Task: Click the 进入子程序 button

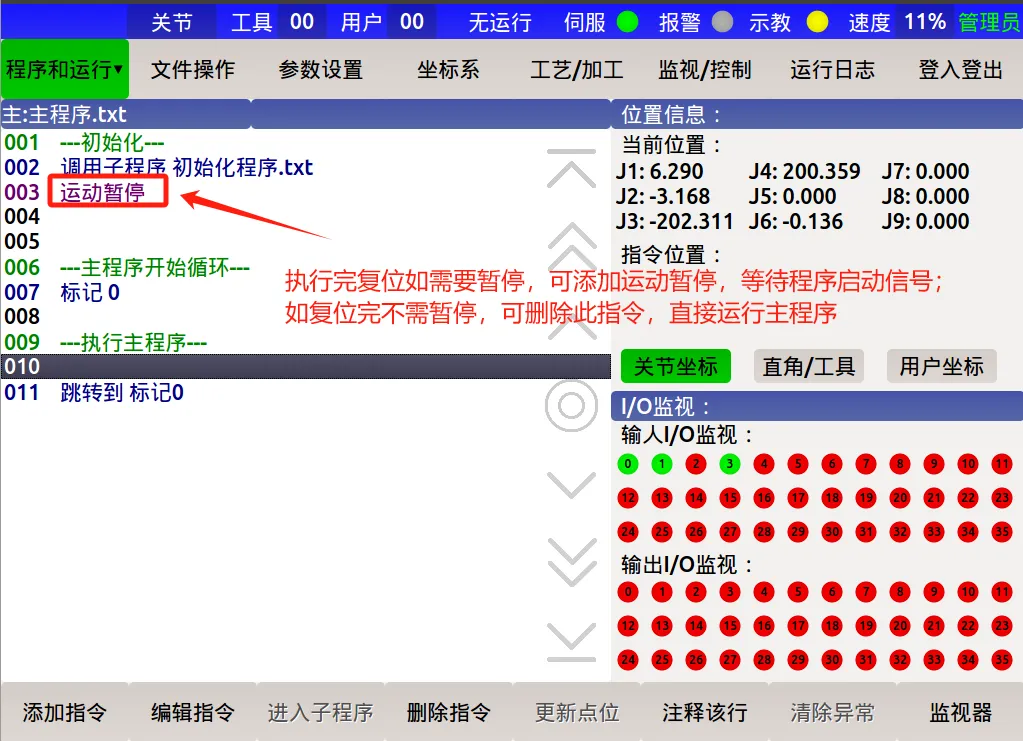Action: click(x=320, y=712)
